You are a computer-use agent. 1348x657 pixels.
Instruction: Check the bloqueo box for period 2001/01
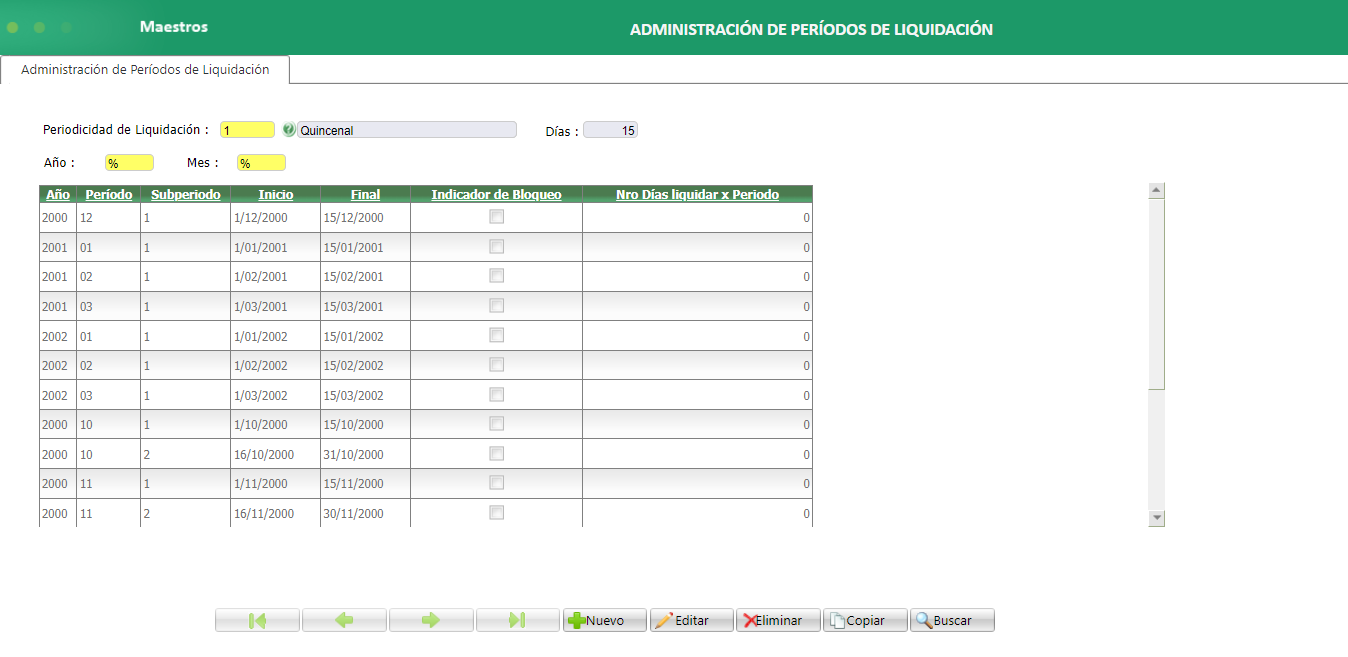point(496,246)
